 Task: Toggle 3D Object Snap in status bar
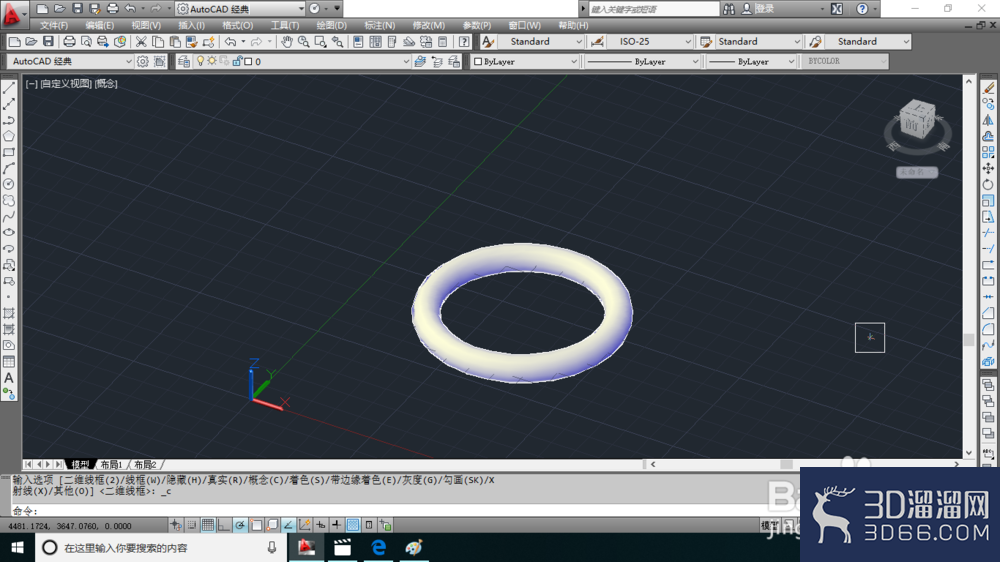(x=272, y=525)
